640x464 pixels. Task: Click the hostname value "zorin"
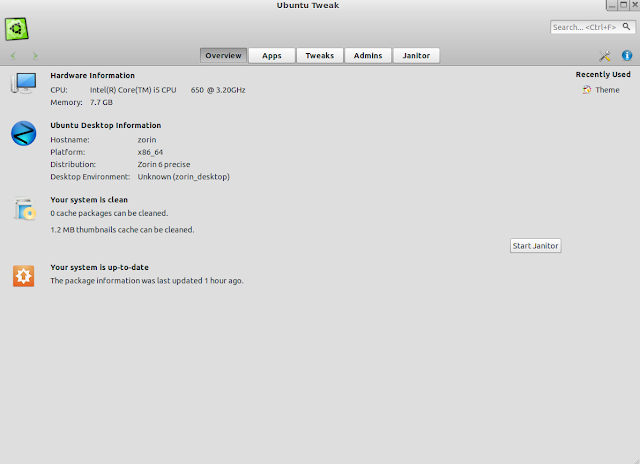coord(147,140)
